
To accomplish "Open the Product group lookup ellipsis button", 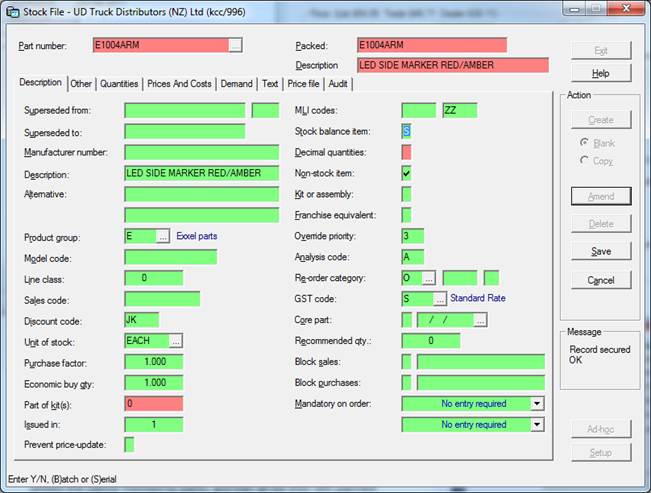I will click(163, 236).
